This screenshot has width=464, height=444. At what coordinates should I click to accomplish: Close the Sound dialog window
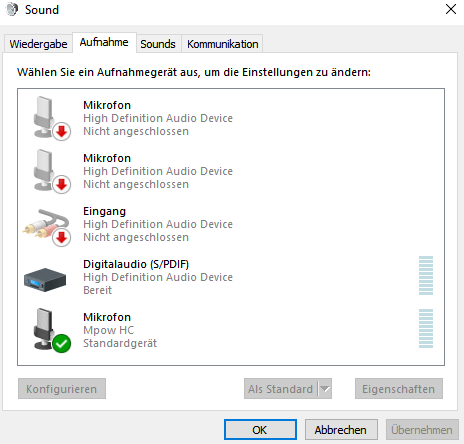coord(451,9)
